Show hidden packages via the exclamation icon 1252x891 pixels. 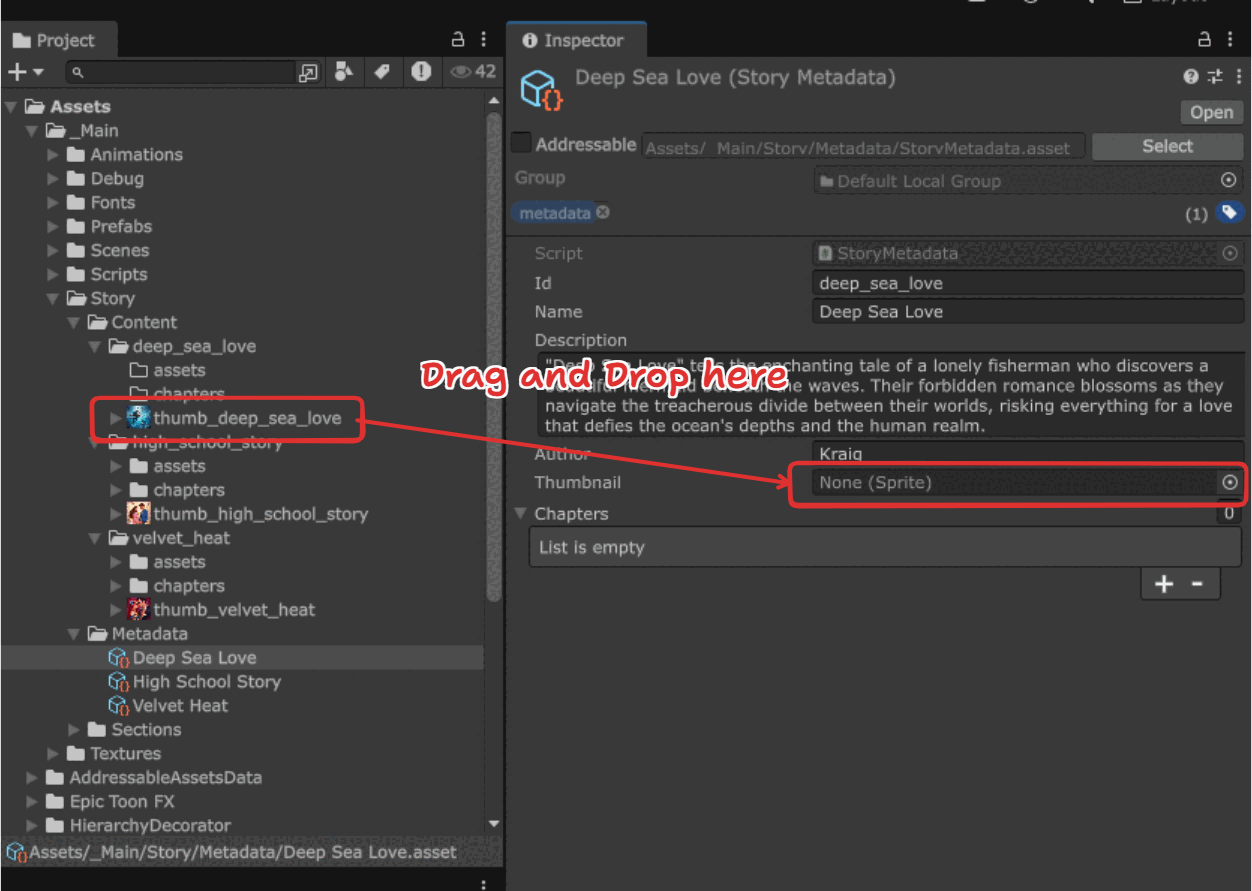[x=421, y=72]
